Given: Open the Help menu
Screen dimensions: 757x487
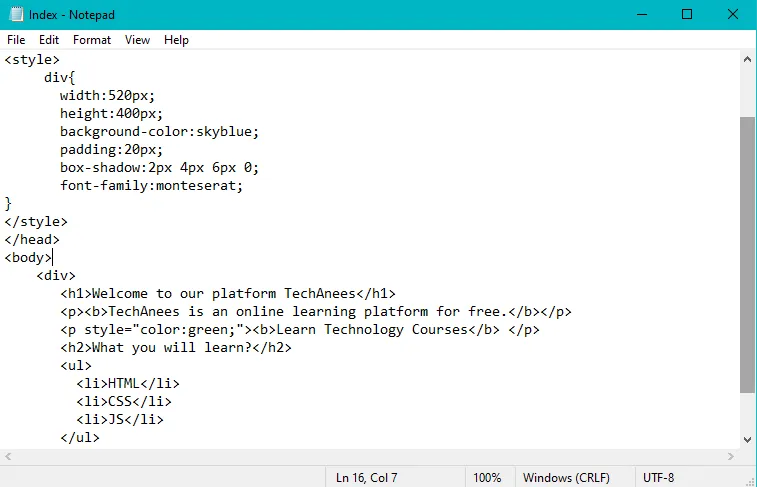Looking at the screenshot, I should tap(176, 40).
